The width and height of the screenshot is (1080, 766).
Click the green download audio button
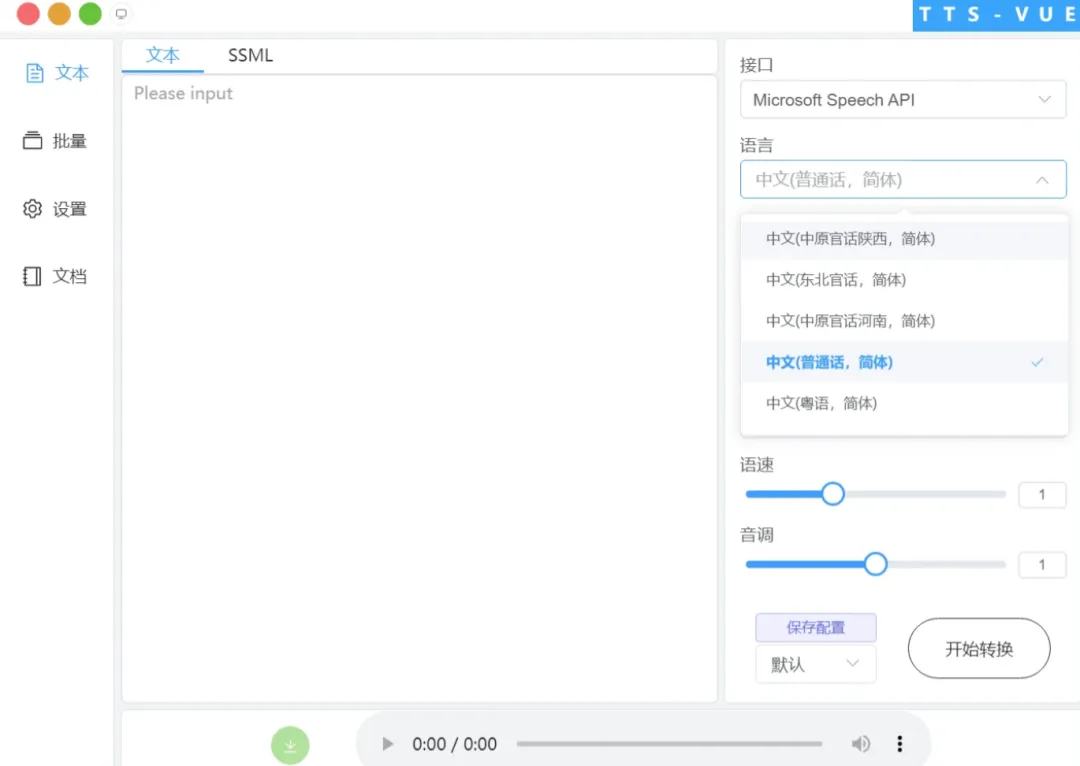pyautogui.click(x=290, y=745)
